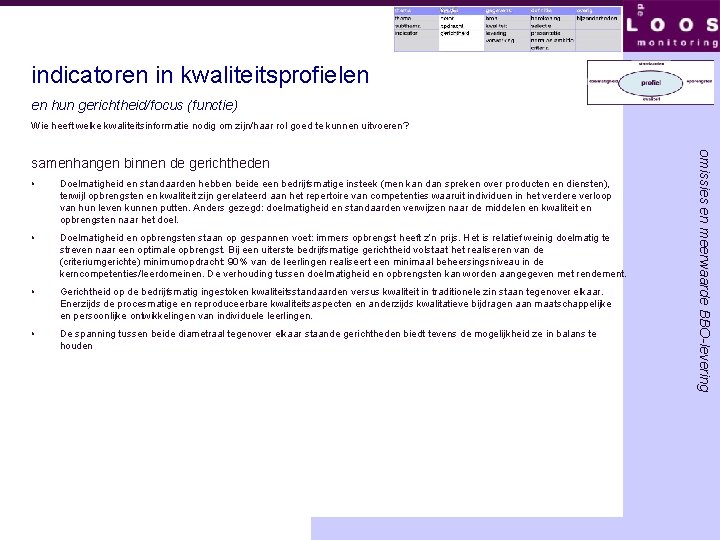Image resolution: width=720 pixels, height=540 pixels.
Task: Select the 'opdracht' cell in the navigation table
Action: [x=452, y=26]
